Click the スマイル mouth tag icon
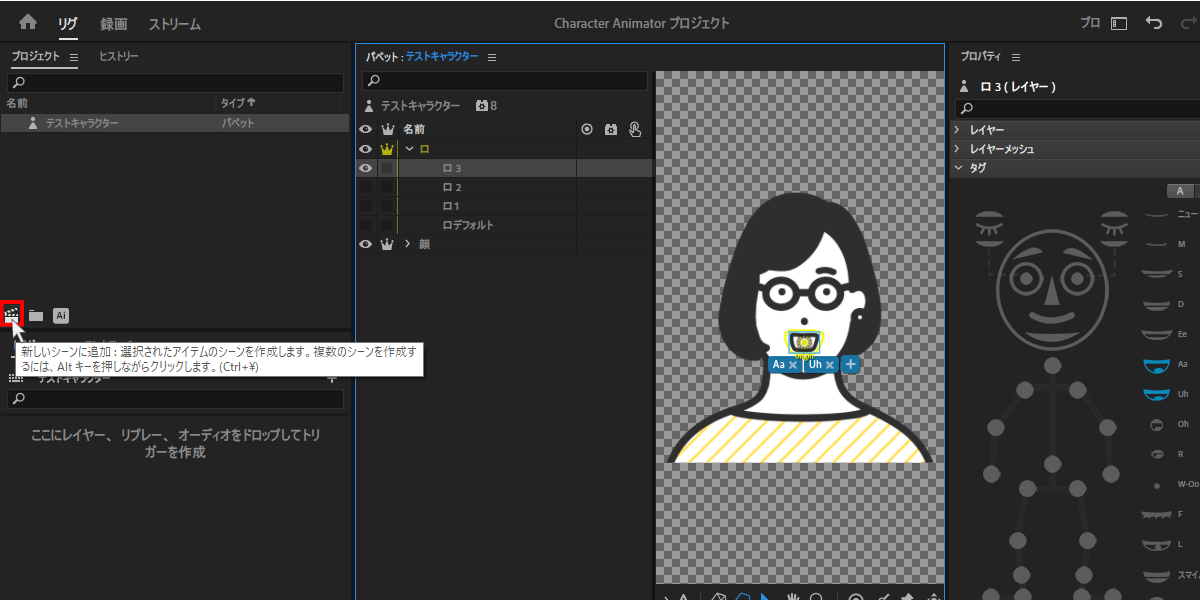This screenshot has height=600, width=1200. click(1156, 575)
